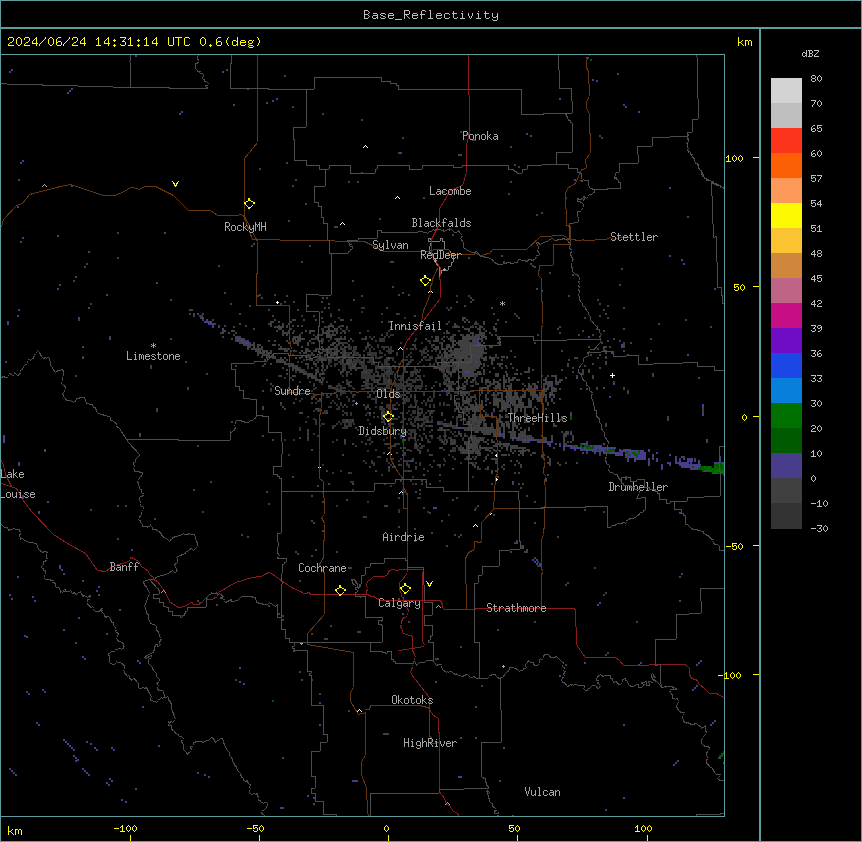Click the Innisfail town label

[x=415, y=326]
